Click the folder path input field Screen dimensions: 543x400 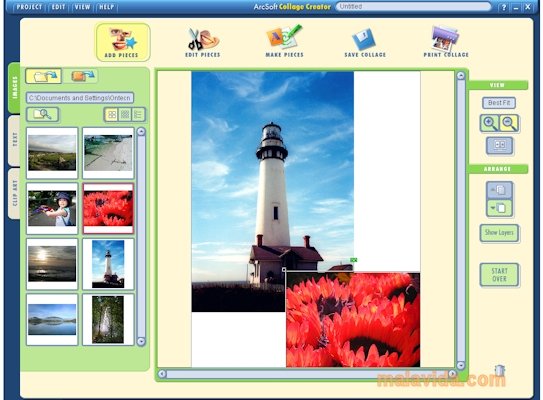[x=80, y=98]
